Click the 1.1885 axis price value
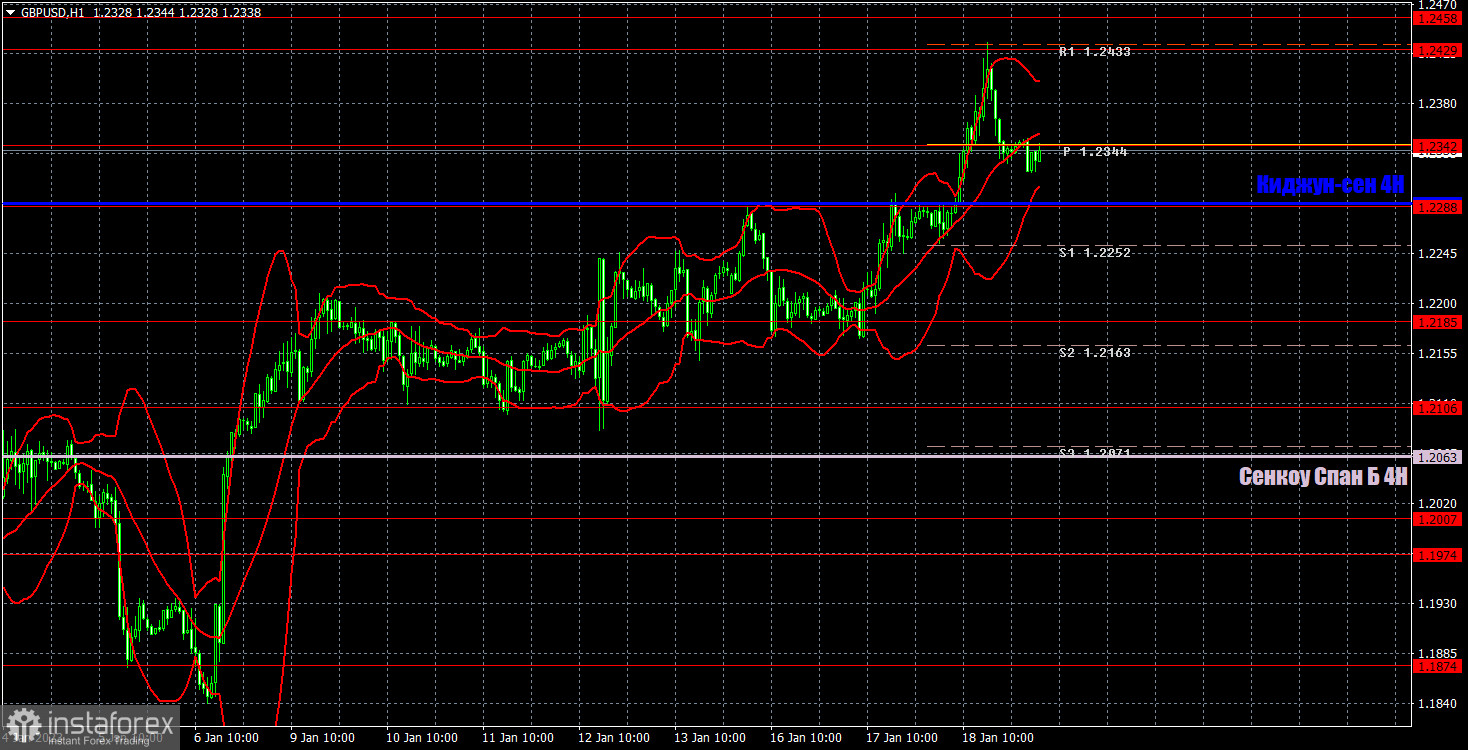Screen dimensions: 1468x750 click(x=1435, y=654)
